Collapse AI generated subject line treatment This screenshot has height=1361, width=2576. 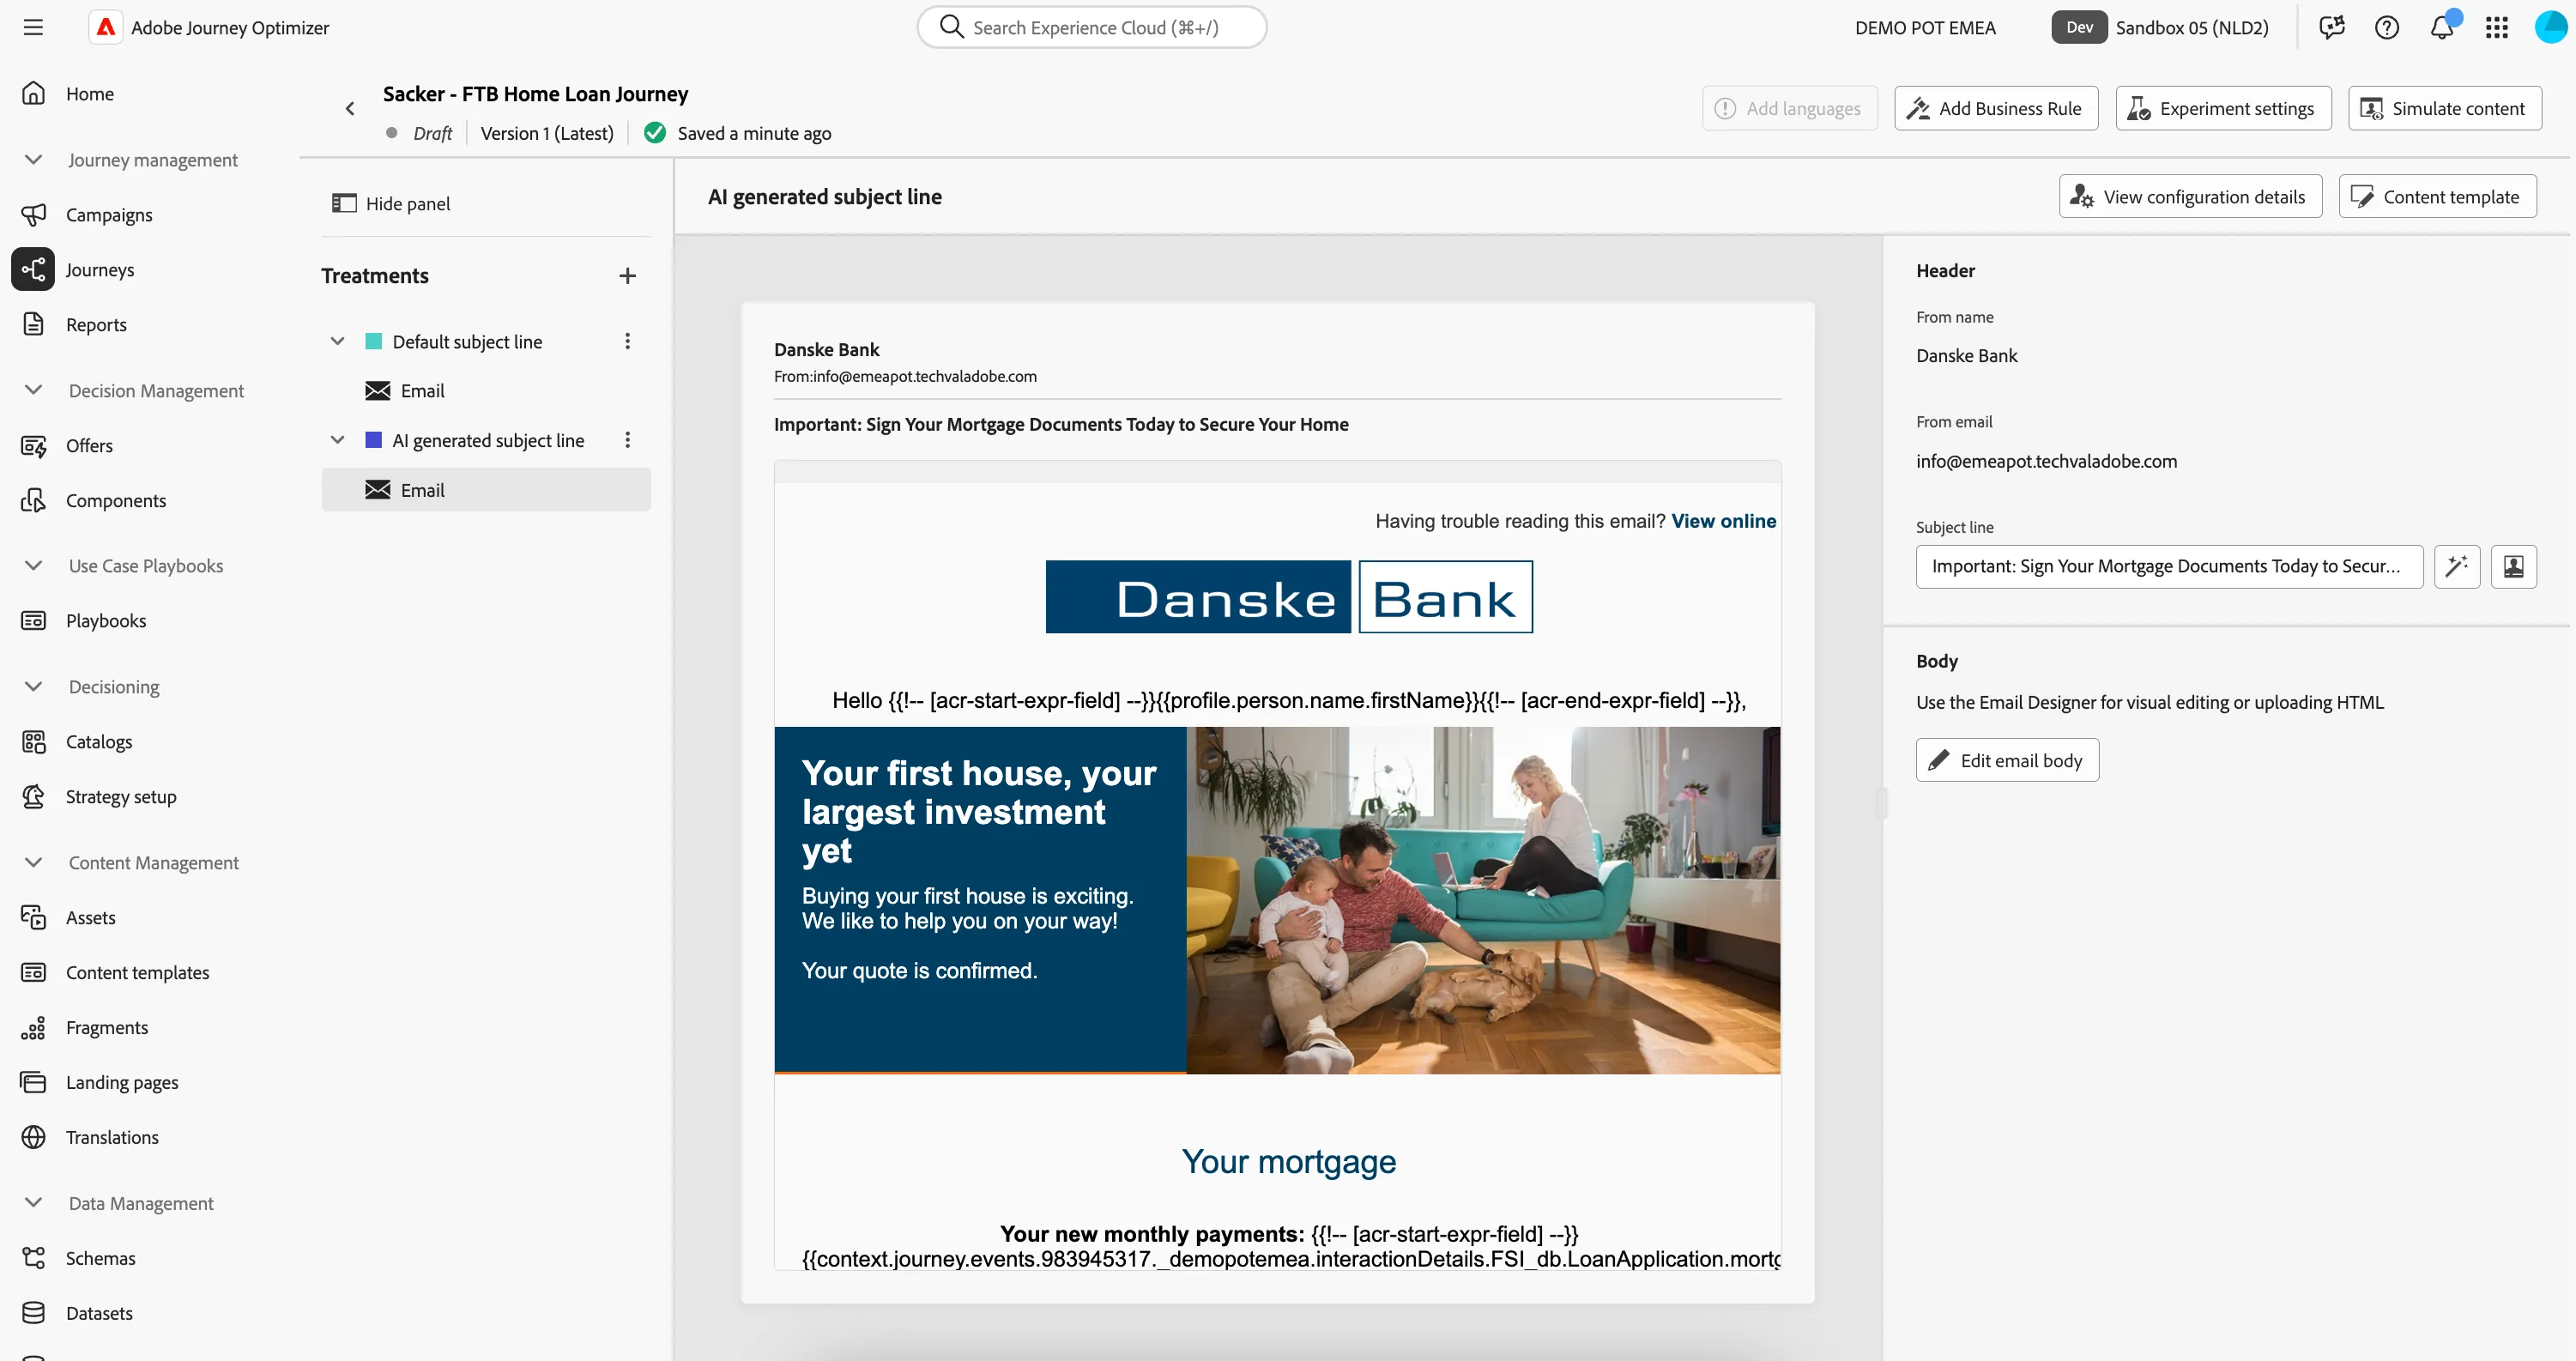(x=337, y=441)
